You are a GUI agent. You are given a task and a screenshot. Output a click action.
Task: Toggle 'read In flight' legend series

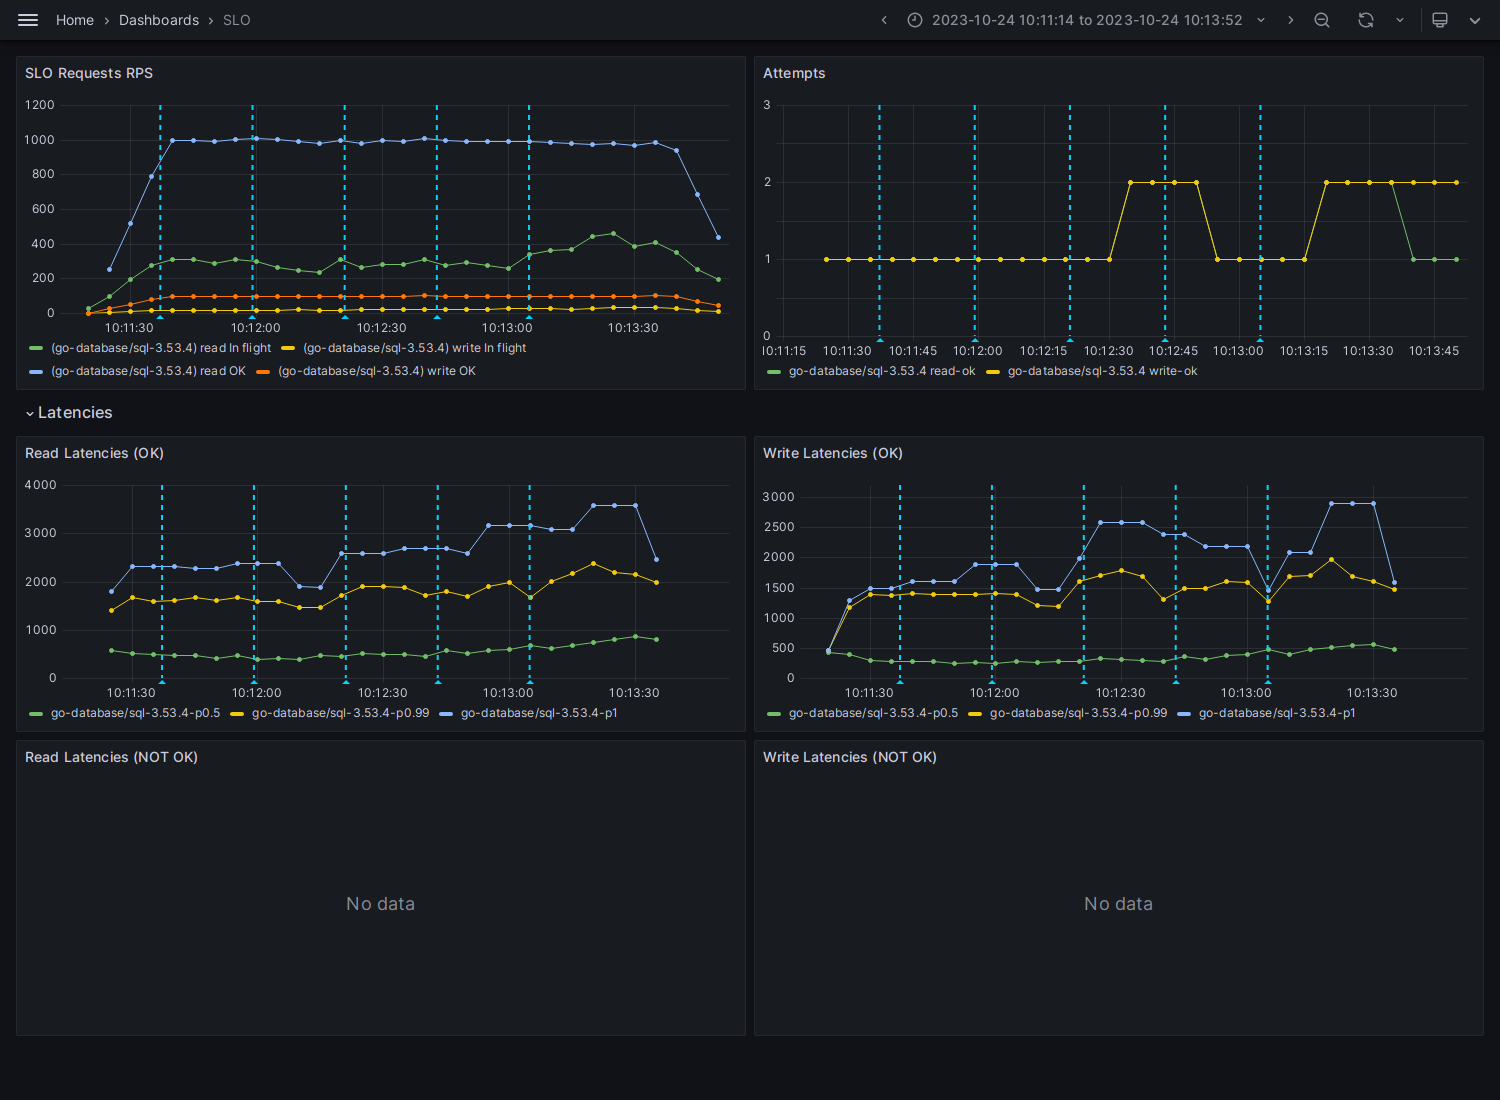[161, 348]
